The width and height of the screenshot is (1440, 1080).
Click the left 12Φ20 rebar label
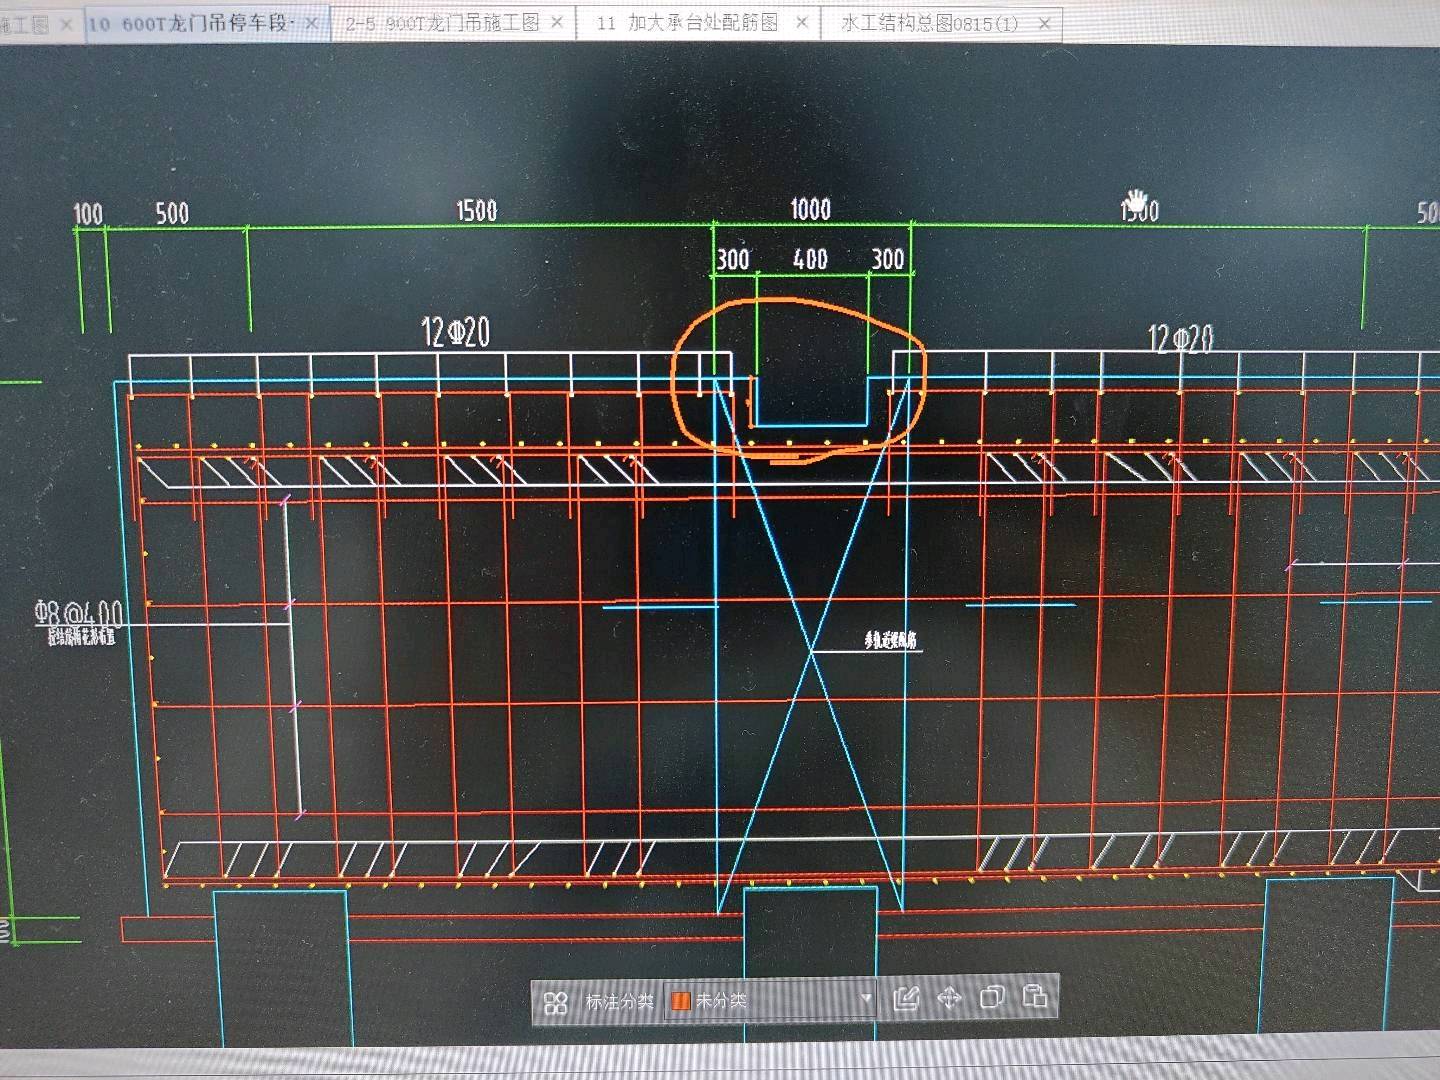point(456,332)
